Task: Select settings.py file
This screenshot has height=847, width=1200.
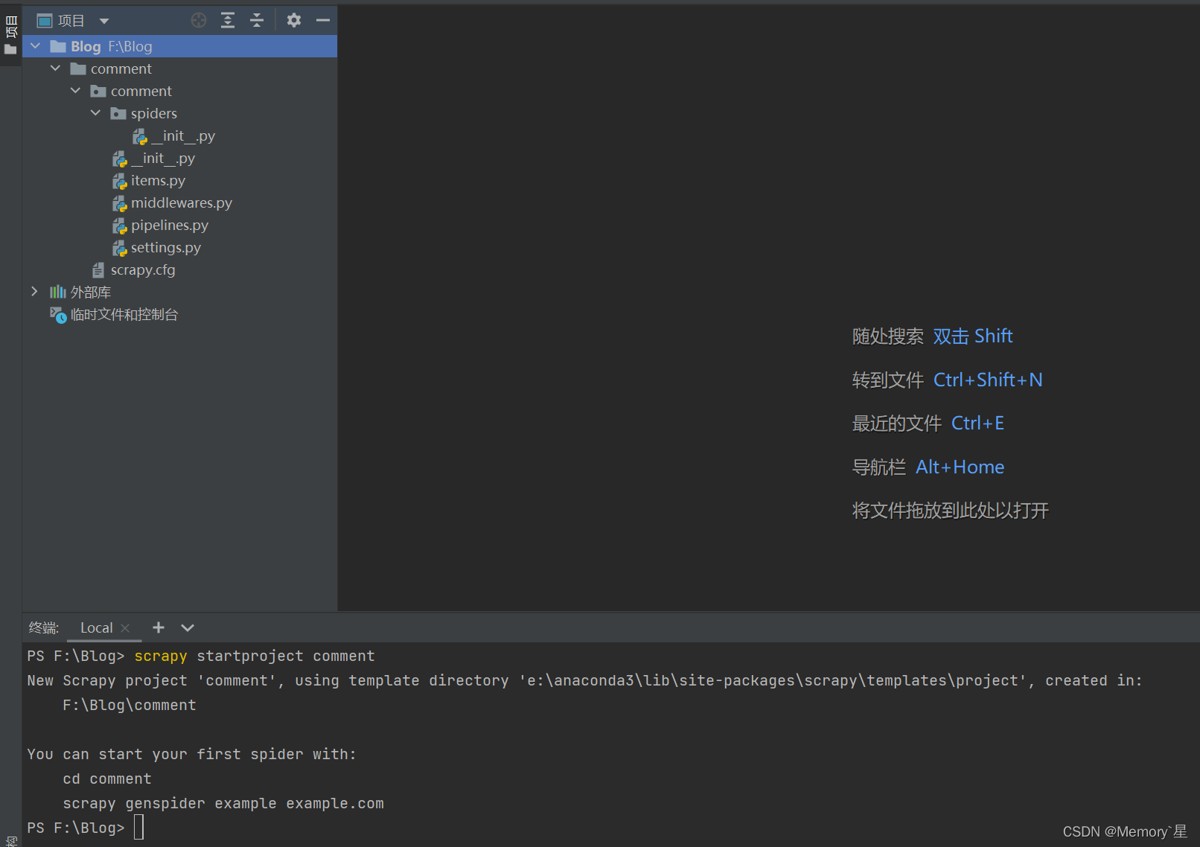Action: click(x=166, y=247)
